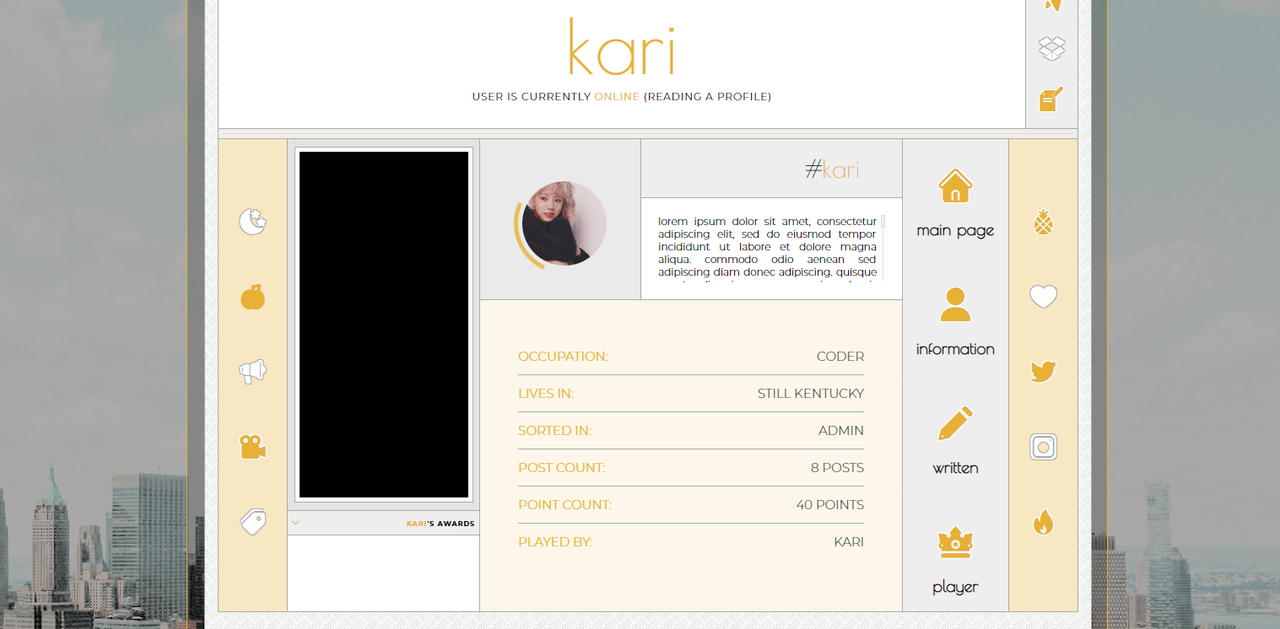Select the written tab
This screenshot has width=1280, height=629.
955,441
